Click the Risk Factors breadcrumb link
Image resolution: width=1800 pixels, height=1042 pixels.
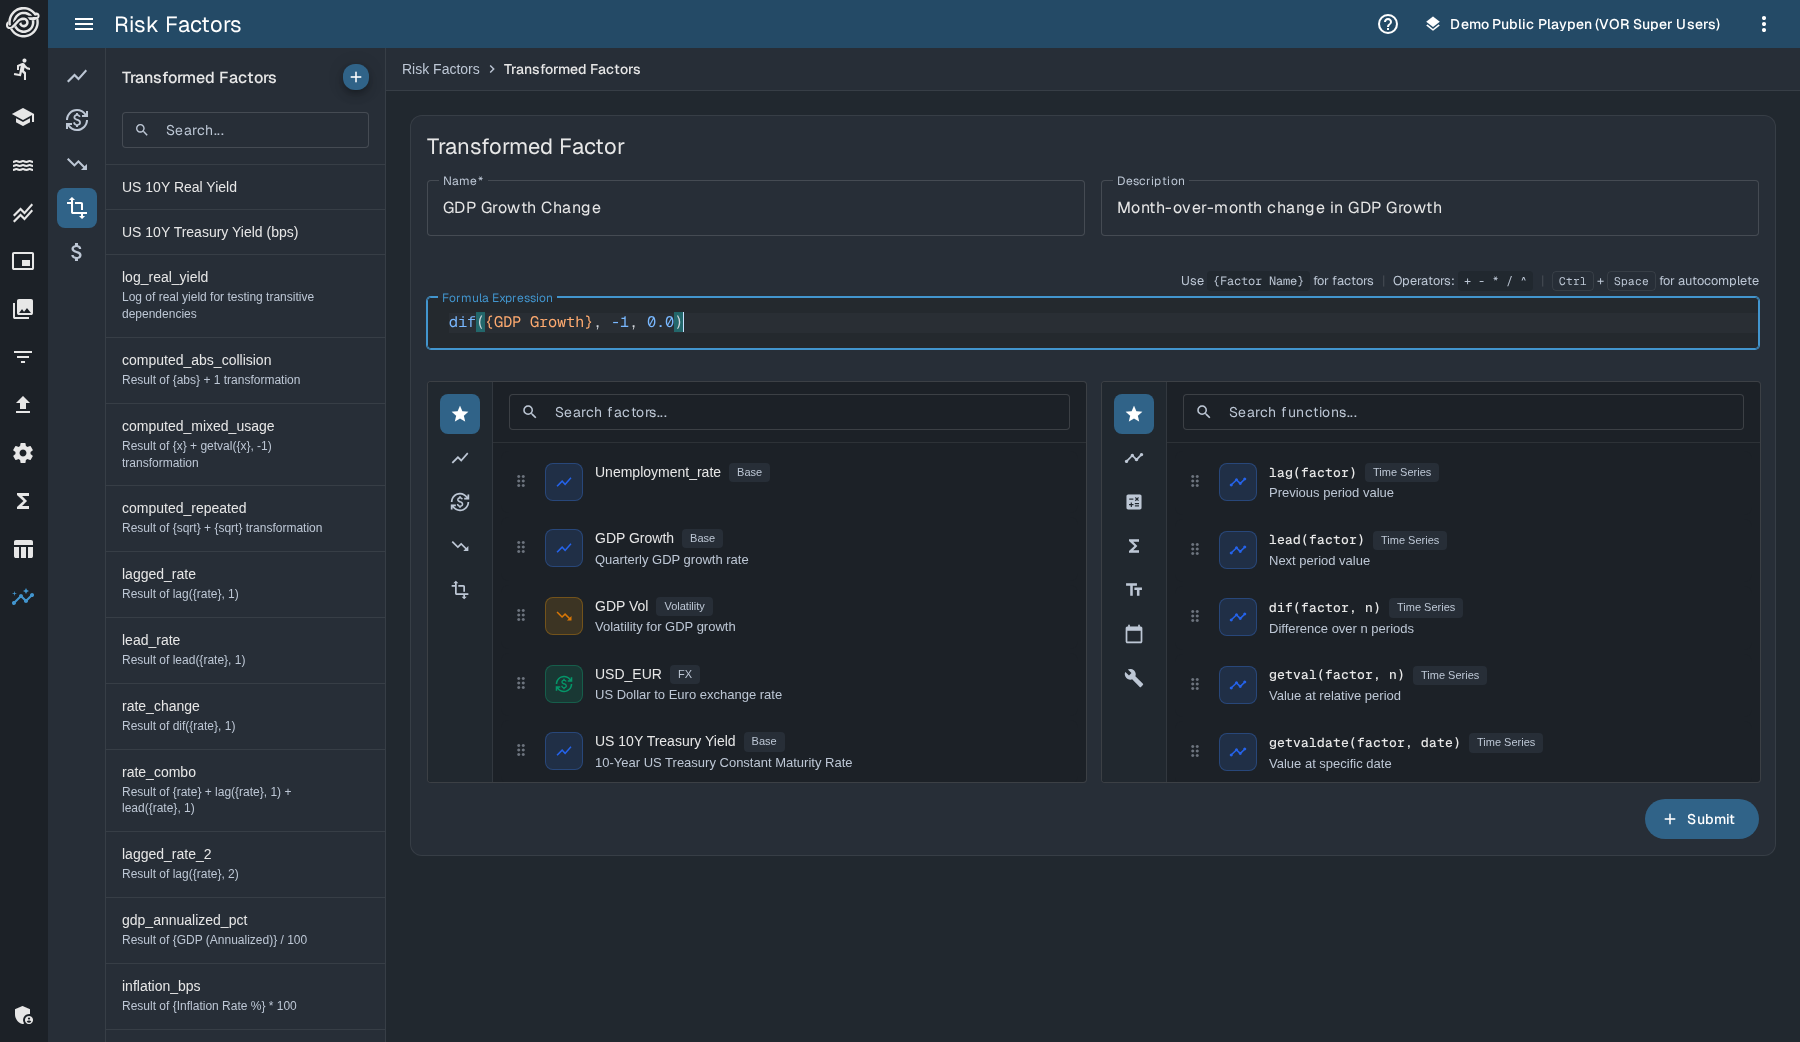(440, 69)
